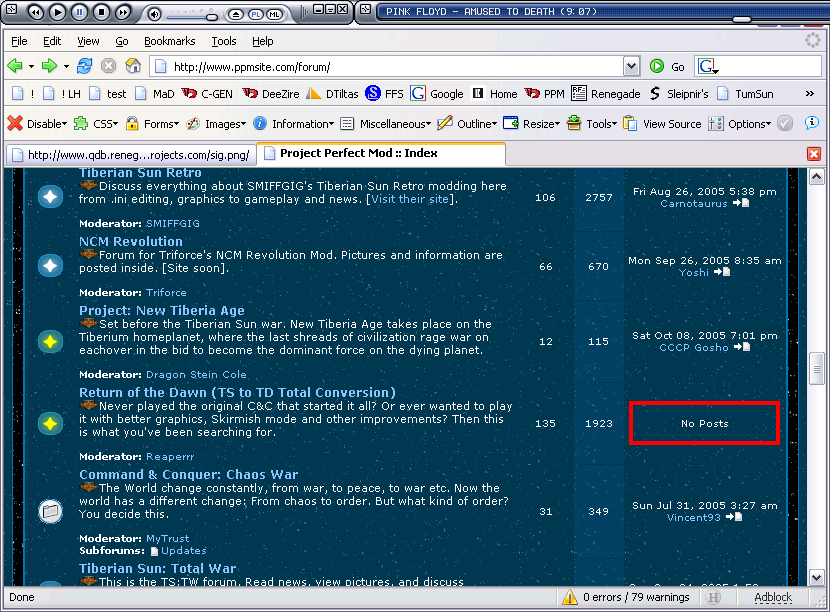
Task: Stop playback in the Winamp bar
Action: click(102, 12)
